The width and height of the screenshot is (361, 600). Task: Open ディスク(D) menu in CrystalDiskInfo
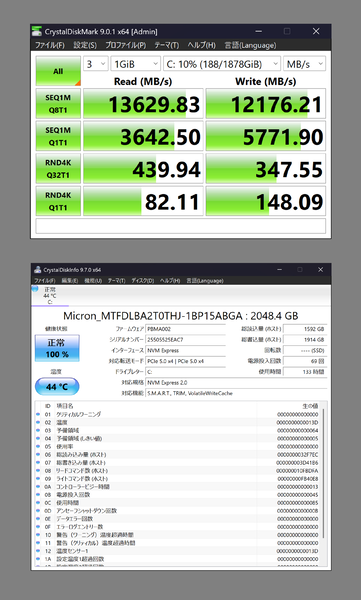click(x=142, y=280)
